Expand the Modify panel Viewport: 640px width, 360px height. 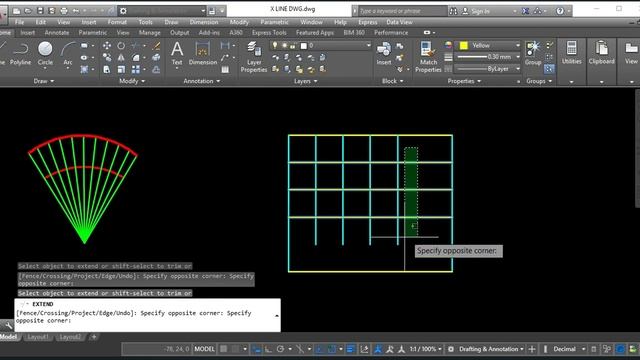tap(132, 81)
